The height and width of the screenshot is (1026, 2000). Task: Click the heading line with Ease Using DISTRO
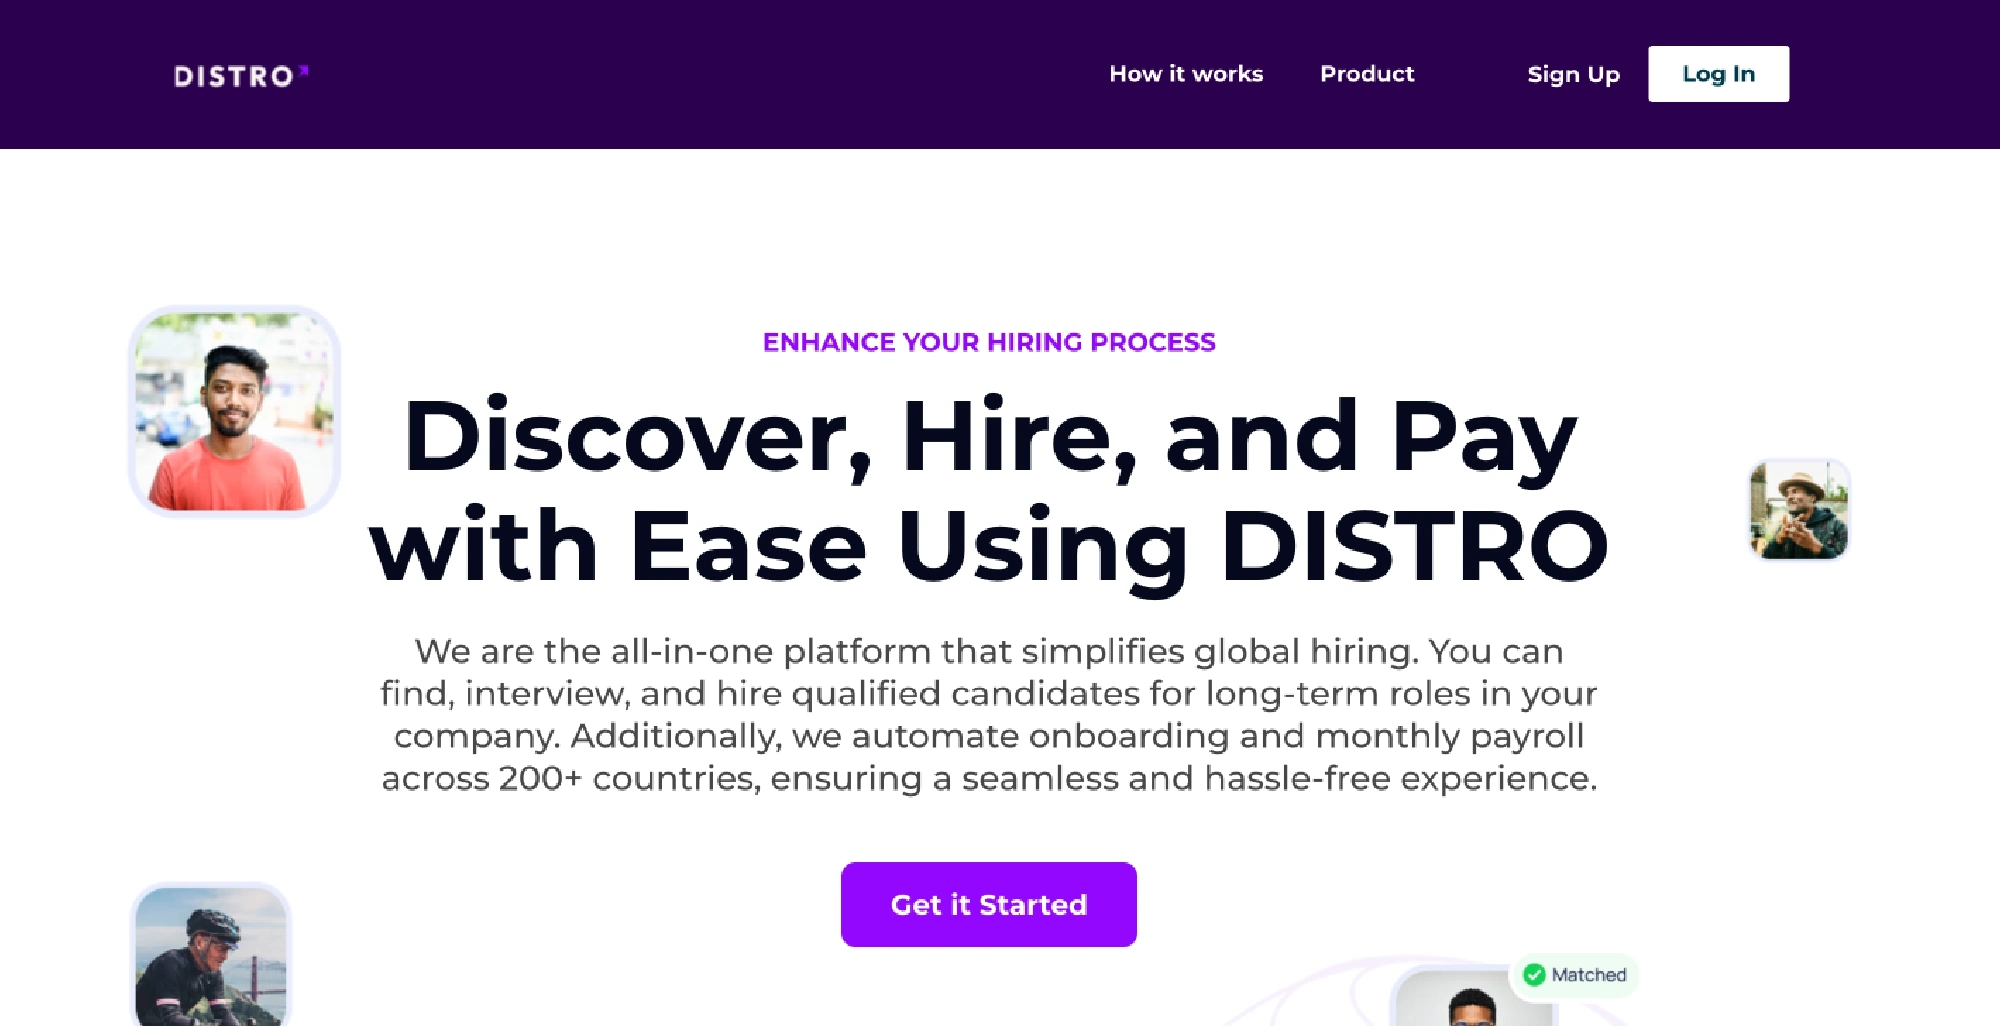(x=989, y=546)
